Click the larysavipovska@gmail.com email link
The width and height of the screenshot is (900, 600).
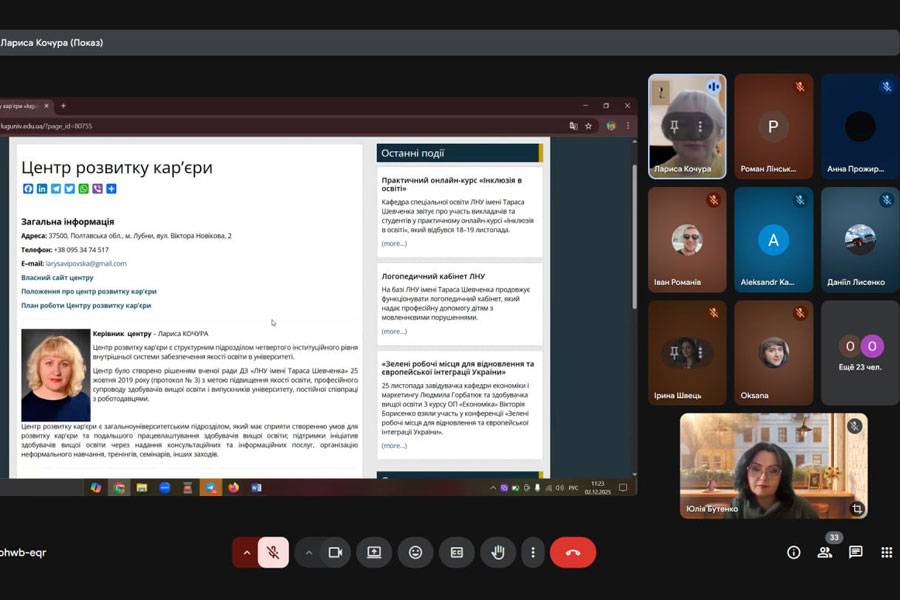[86, 264]
